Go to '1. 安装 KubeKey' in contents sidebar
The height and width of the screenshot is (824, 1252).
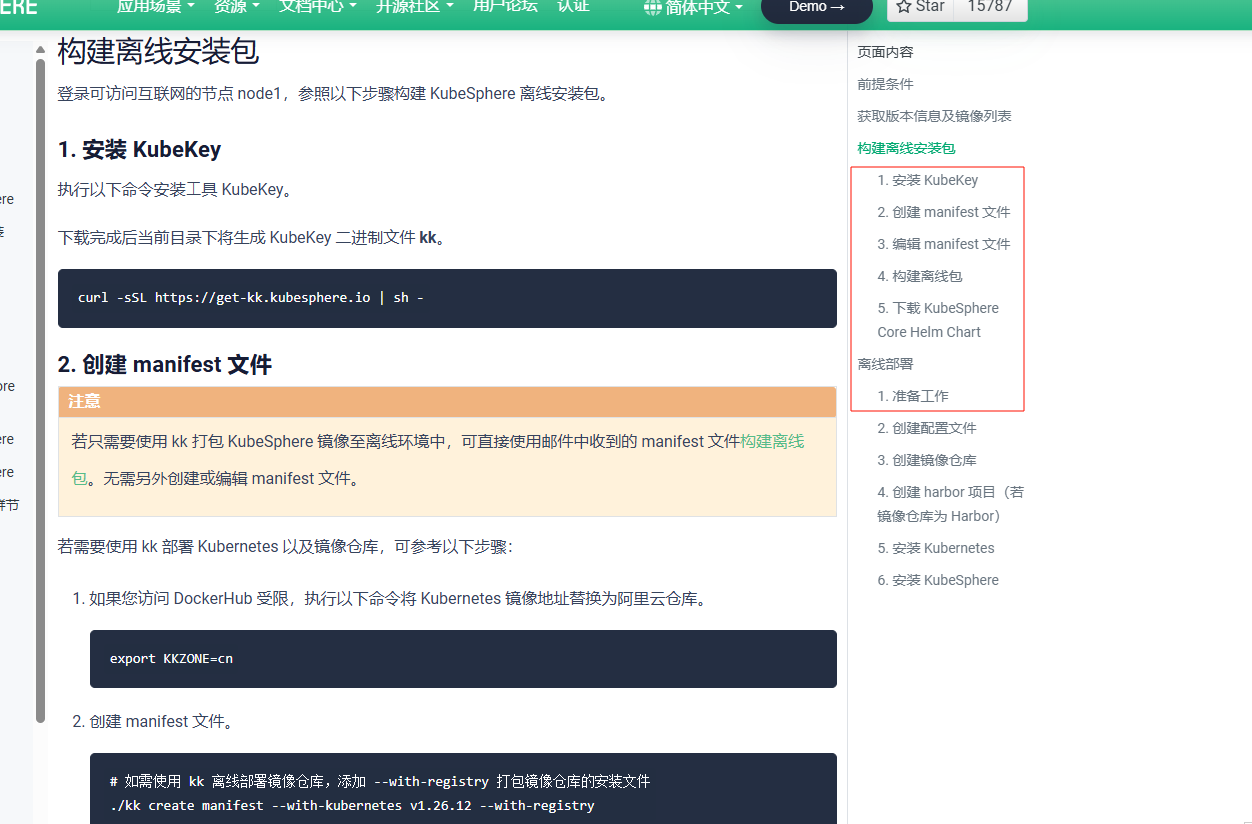pos(927,180)
